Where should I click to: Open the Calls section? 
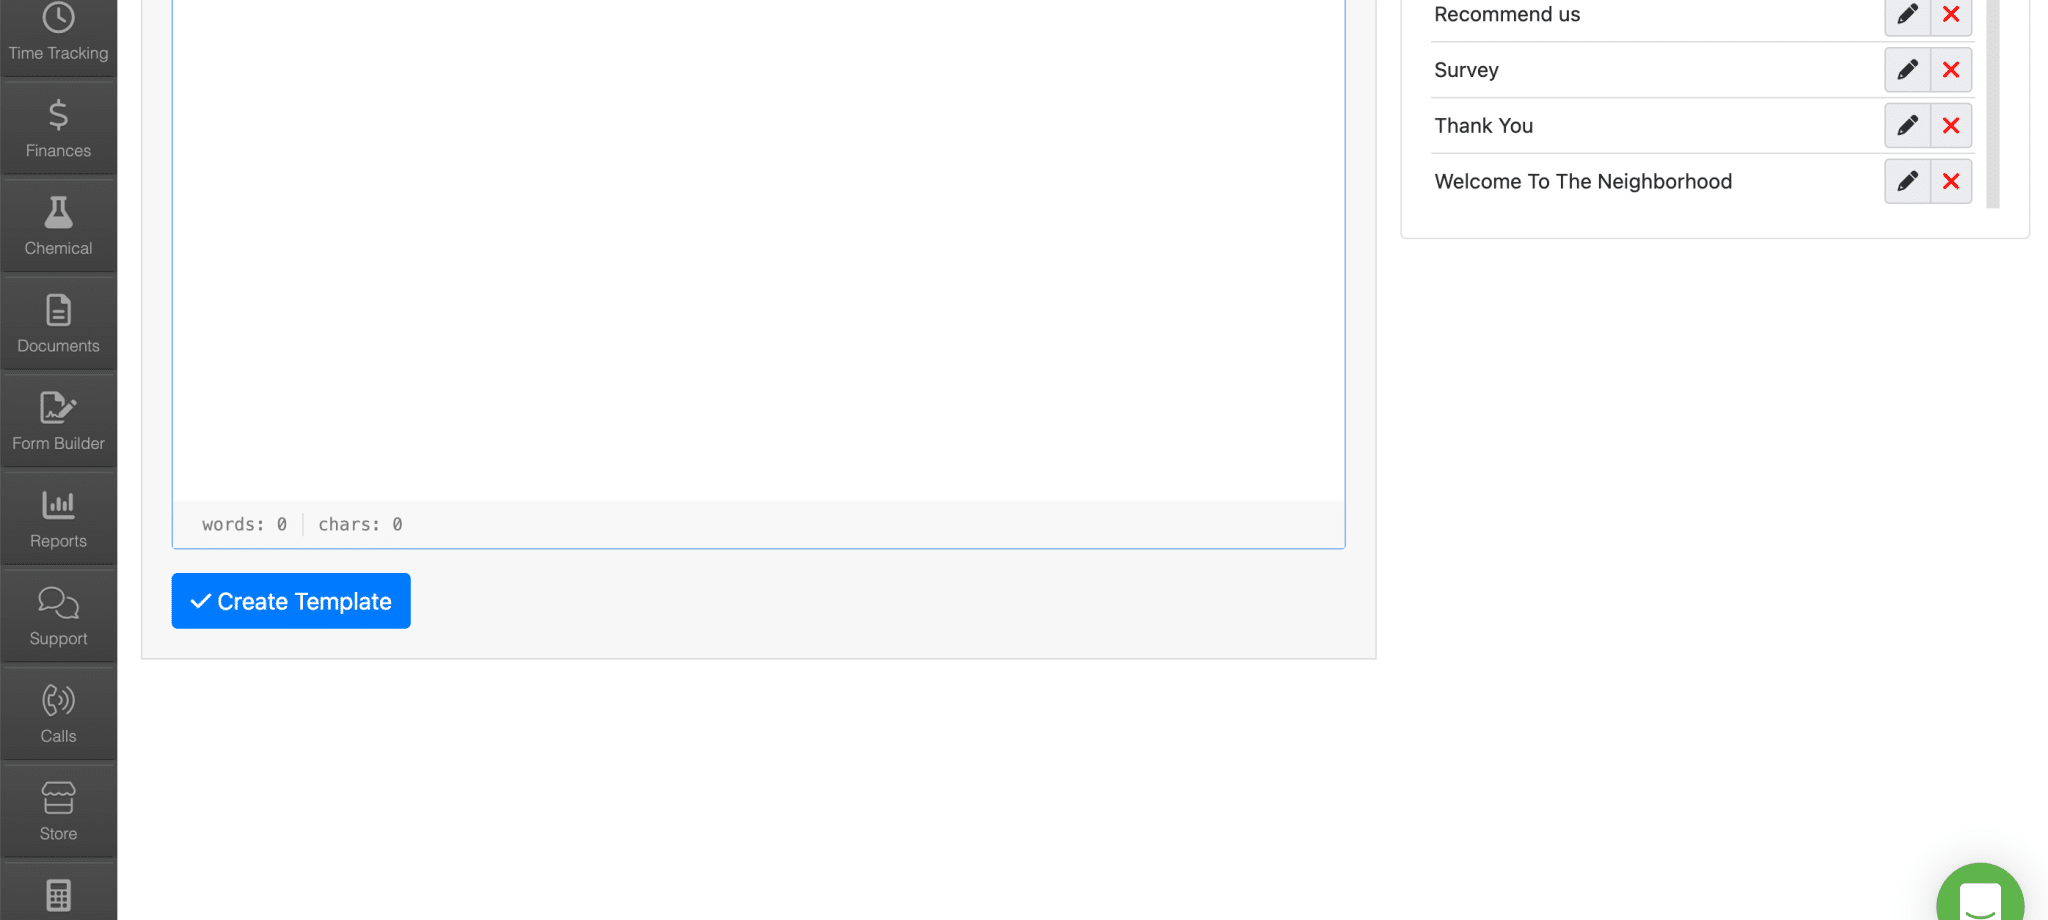pyautogui.click(x=57, y=712)
